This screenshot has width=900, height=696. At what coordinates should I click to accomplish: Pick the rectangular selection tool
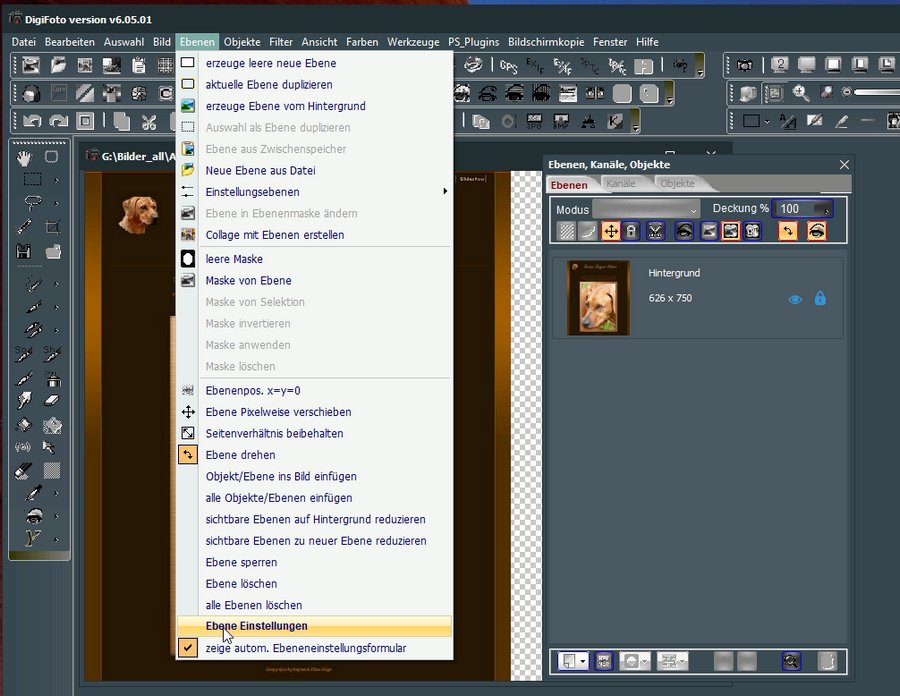(33, 180)
